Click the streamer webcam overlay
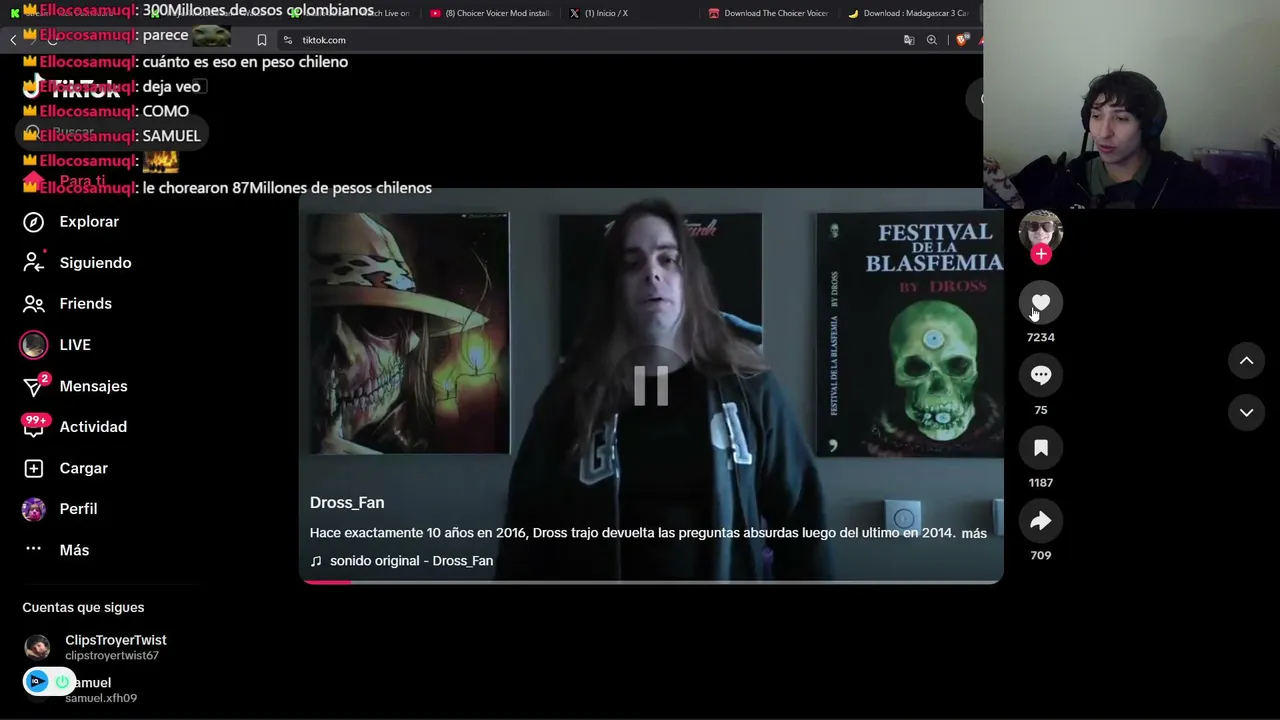Screen dimensions: 1280x720 tap(1131, 104)
